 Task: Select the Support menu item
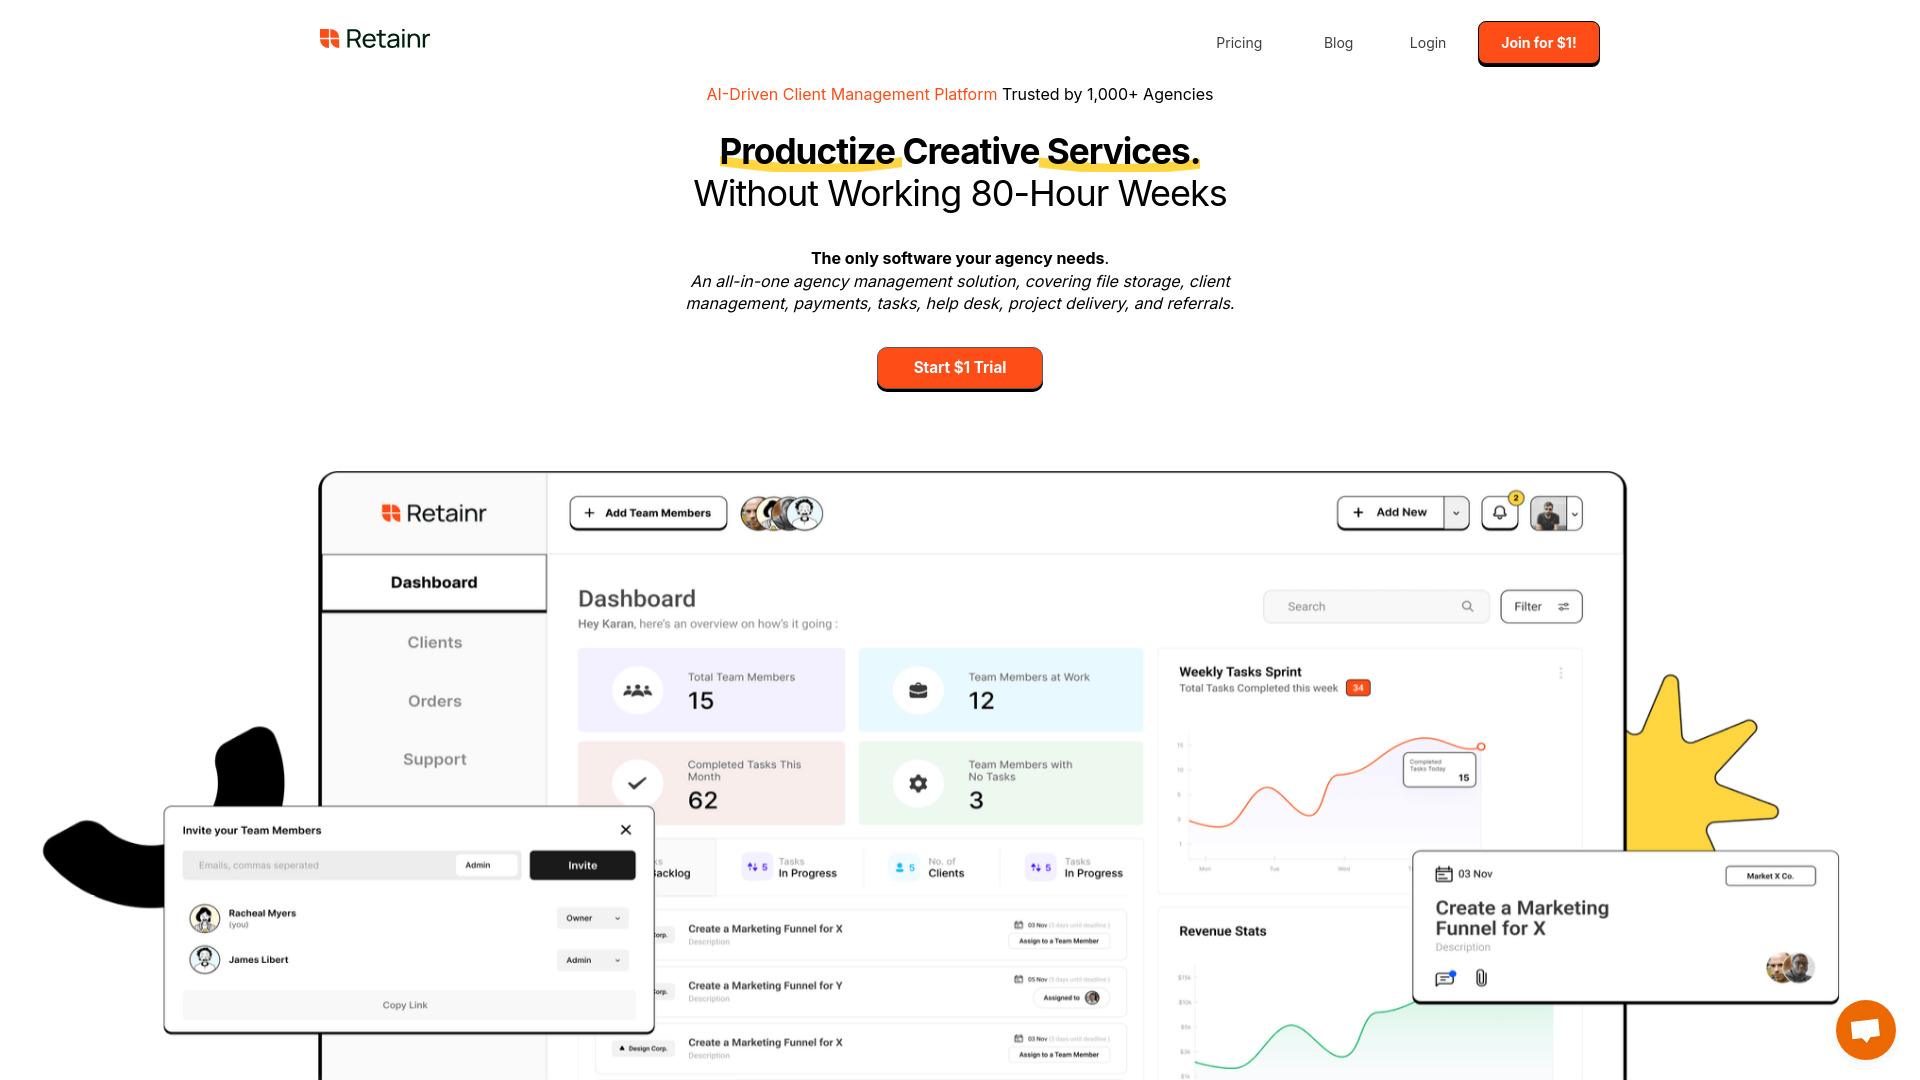[435, 758]
